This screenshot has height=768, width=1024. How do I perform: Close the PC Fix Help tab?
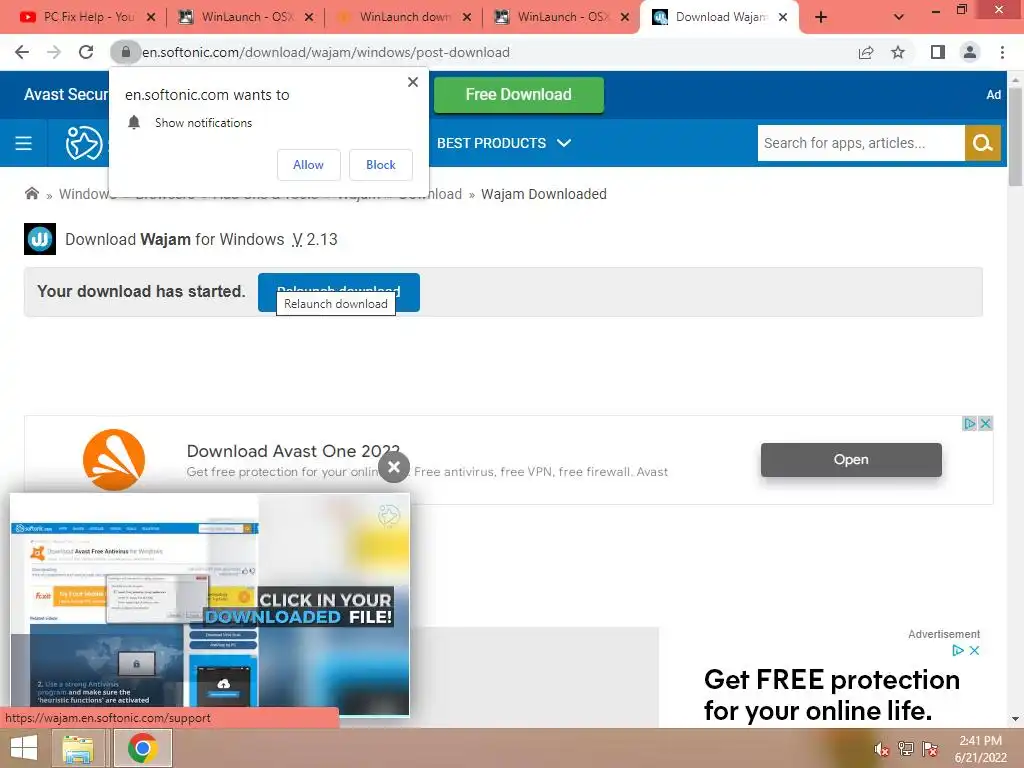pyautogui.click(x=151, y=17)
